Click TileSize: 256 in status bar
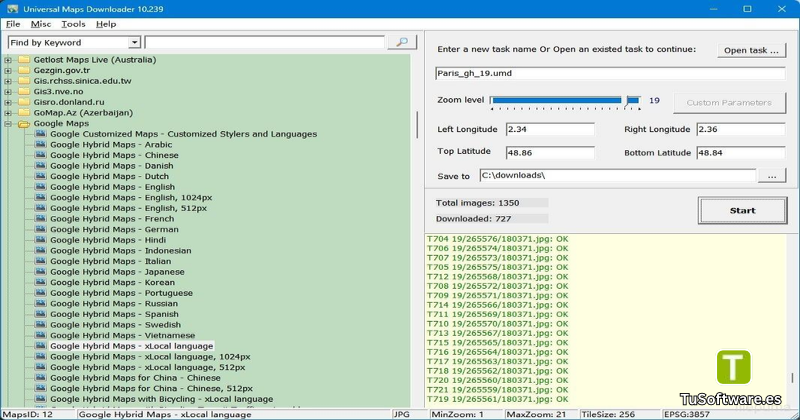Viewport: 800px width, 420px height. (608, 414)
